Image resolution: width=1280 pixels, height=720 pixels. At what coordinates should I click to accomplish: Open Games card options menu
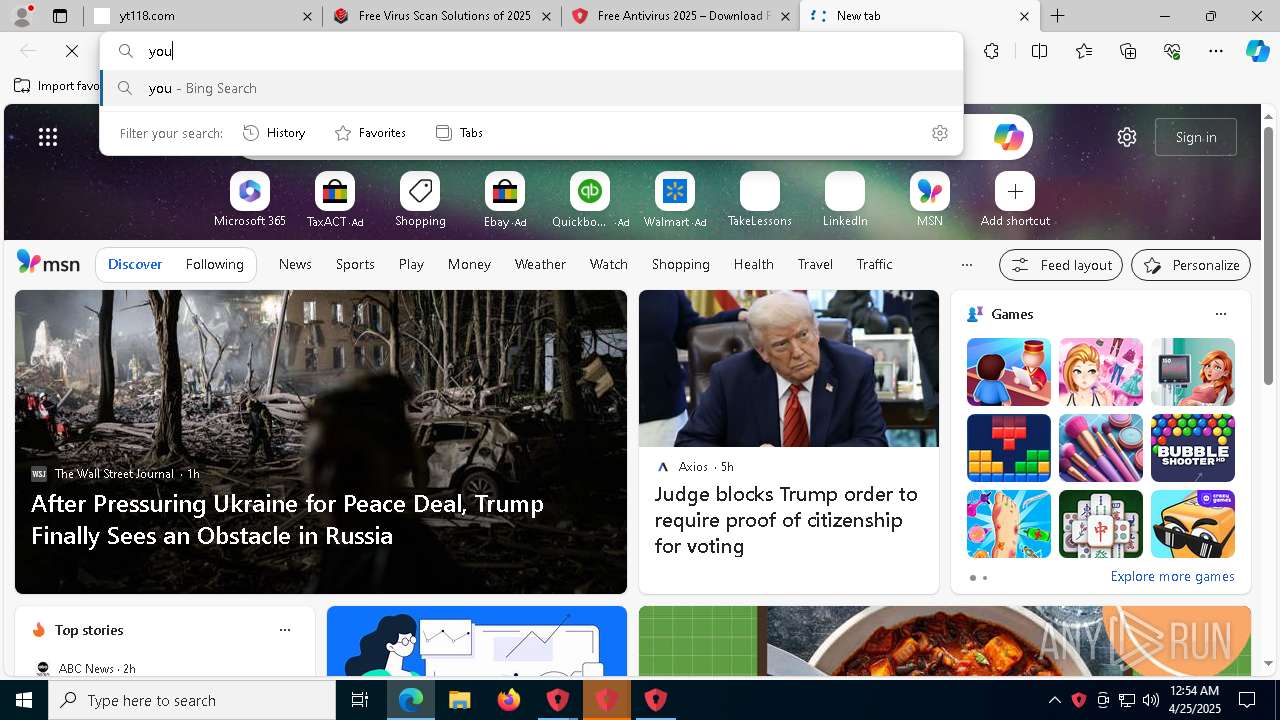click(x=1220, y=314)
